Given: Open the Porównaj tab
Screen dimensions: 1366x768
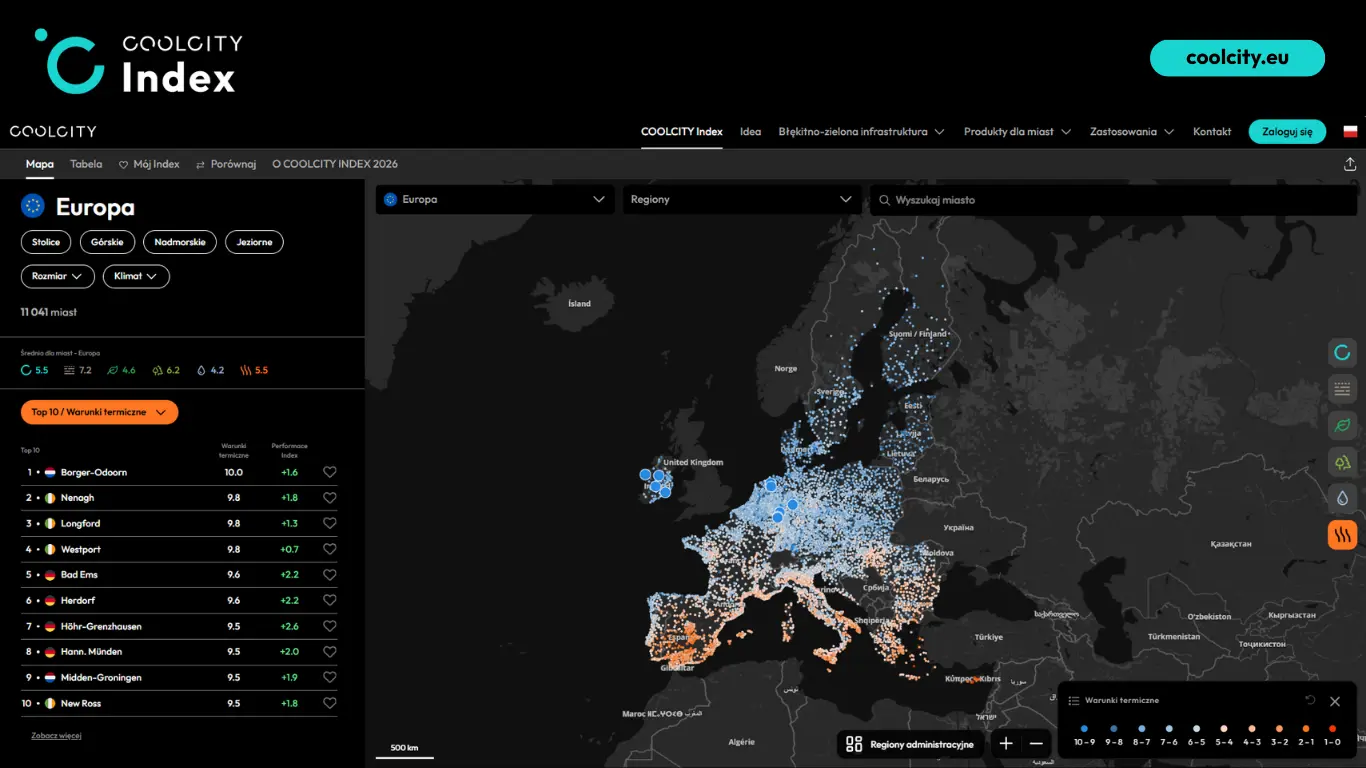Looking at the screenshot, I should [226, 164].
